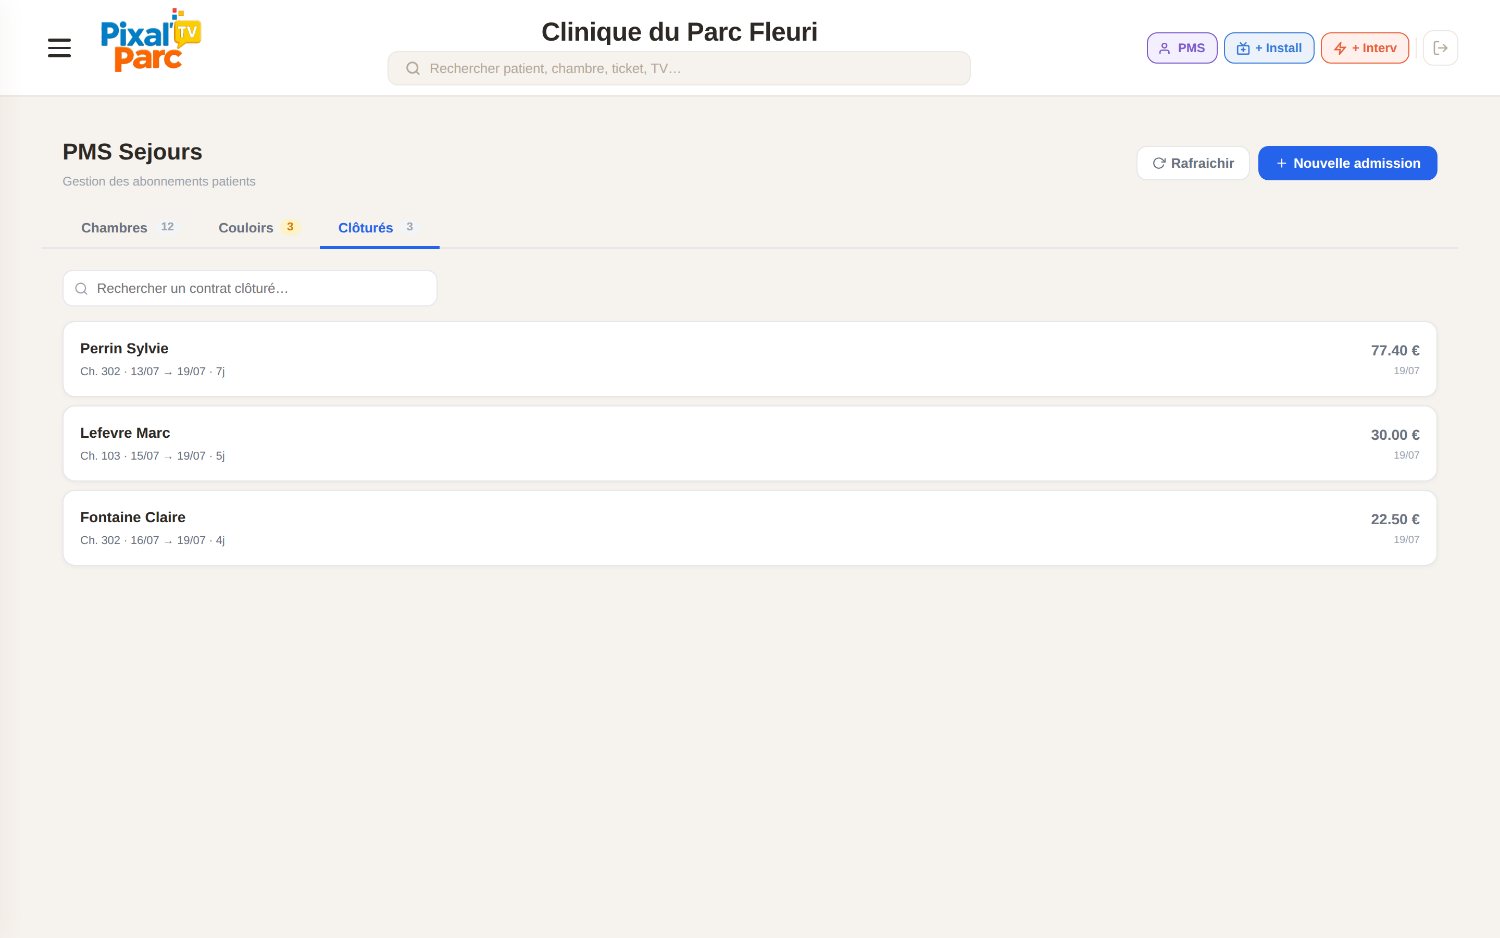This screenshot has height=938, width=1500.
Task: Click into the Rechercher un contrat clôturé field
Action: click(250, 288)
